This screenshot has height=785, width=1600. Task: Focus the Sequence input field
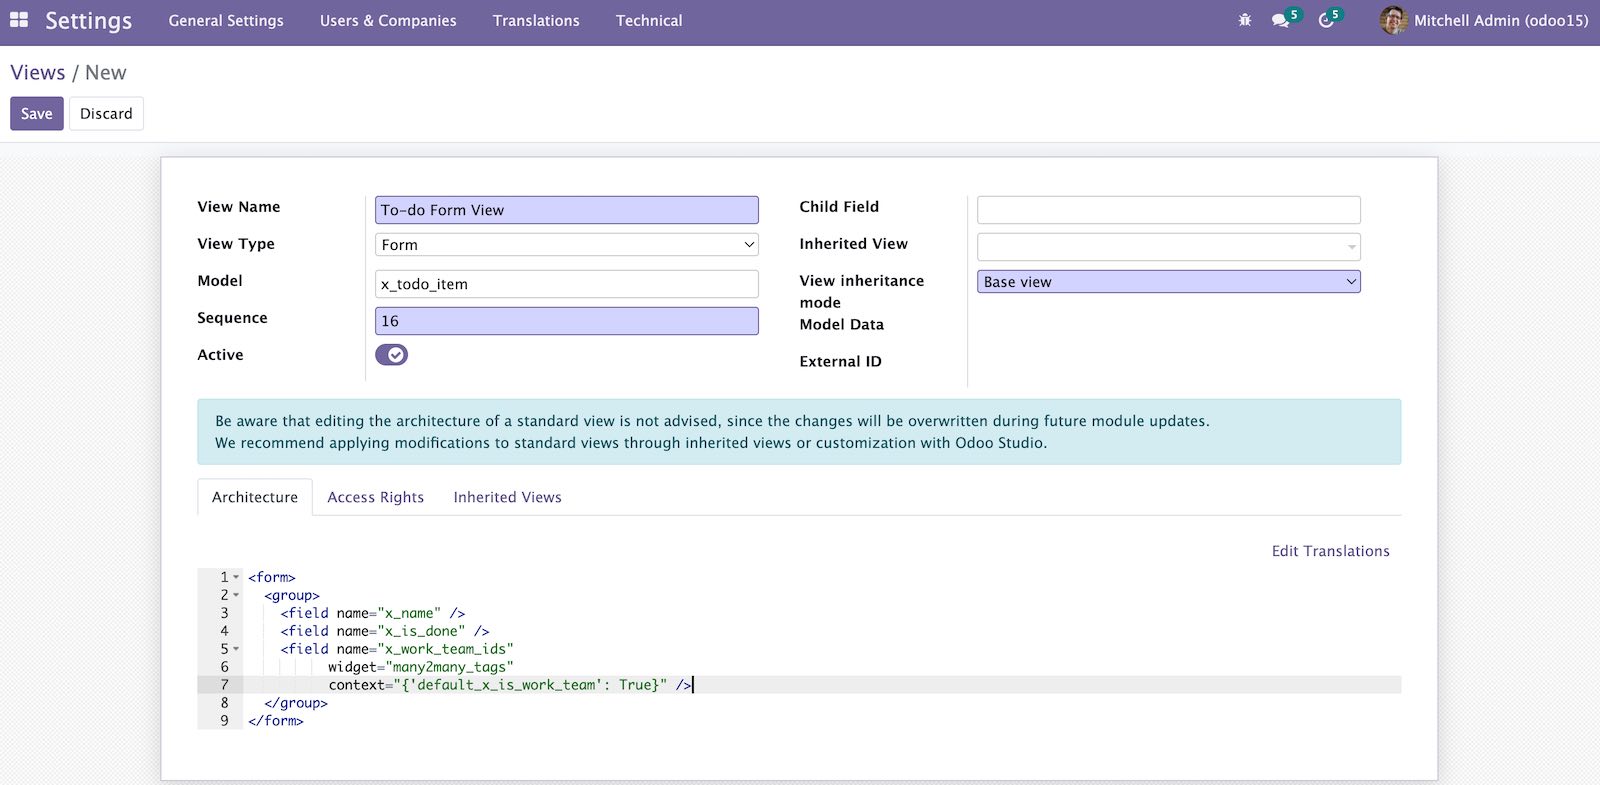coord(567,321)
